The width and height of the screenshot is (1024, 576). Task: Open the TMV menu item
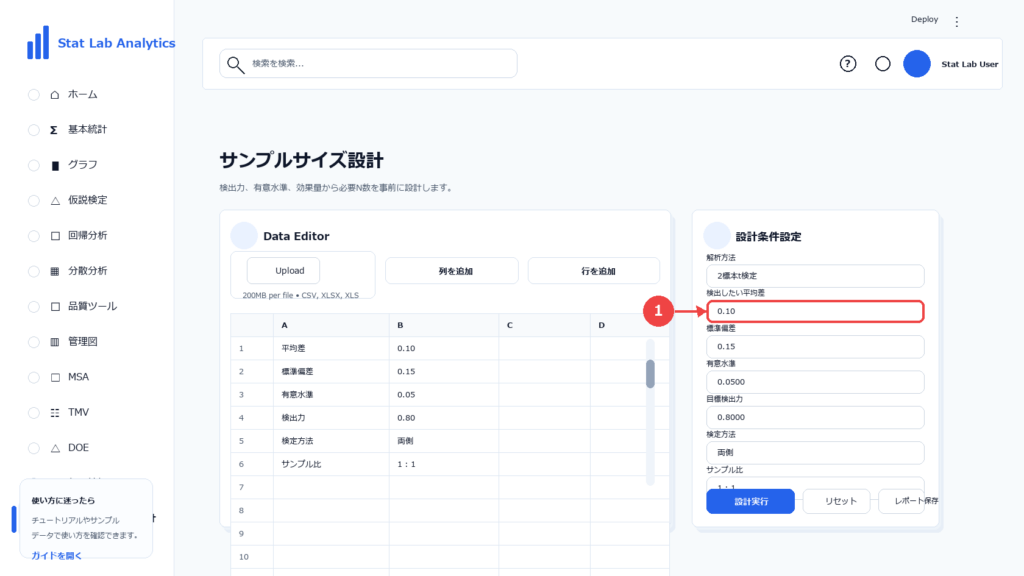tap(78, 412)
